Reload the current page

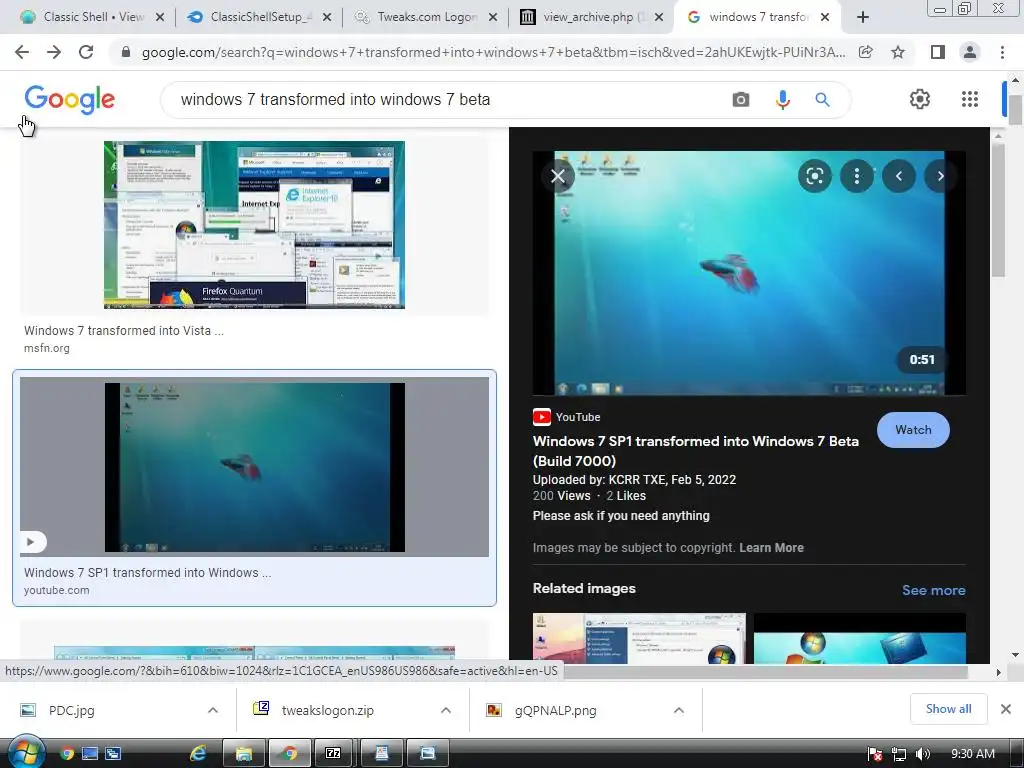(86, 52)
